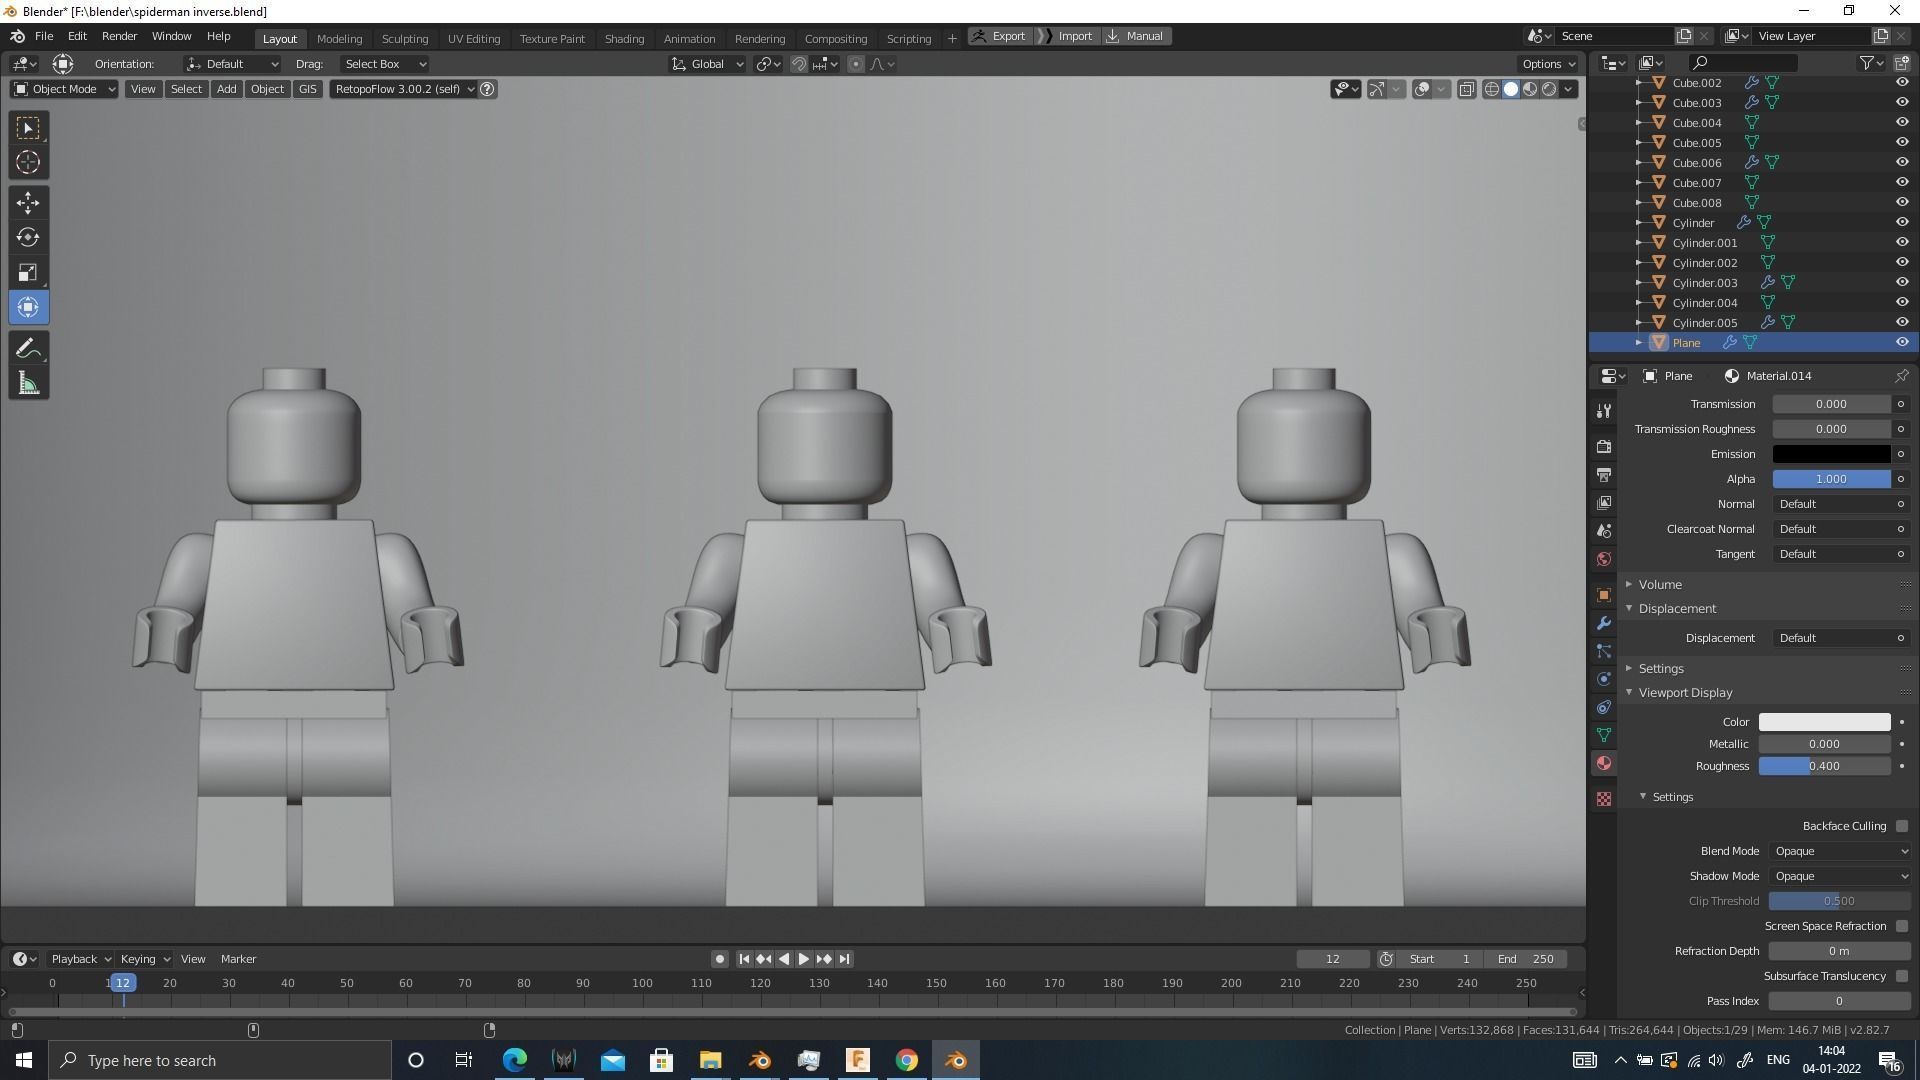Open the Shadow Mode dropdown
The height and width of the screenshot is (1080, 1920).
(x=1840, y=876)
